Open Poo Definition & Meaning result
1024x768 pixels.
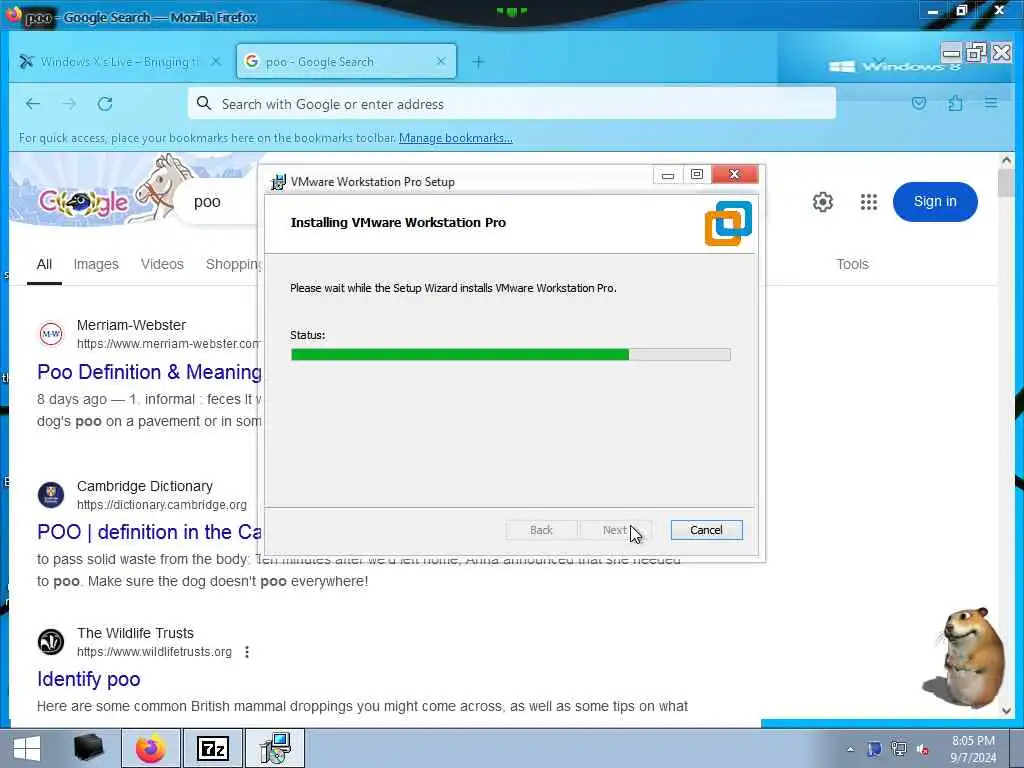(150, 372)
